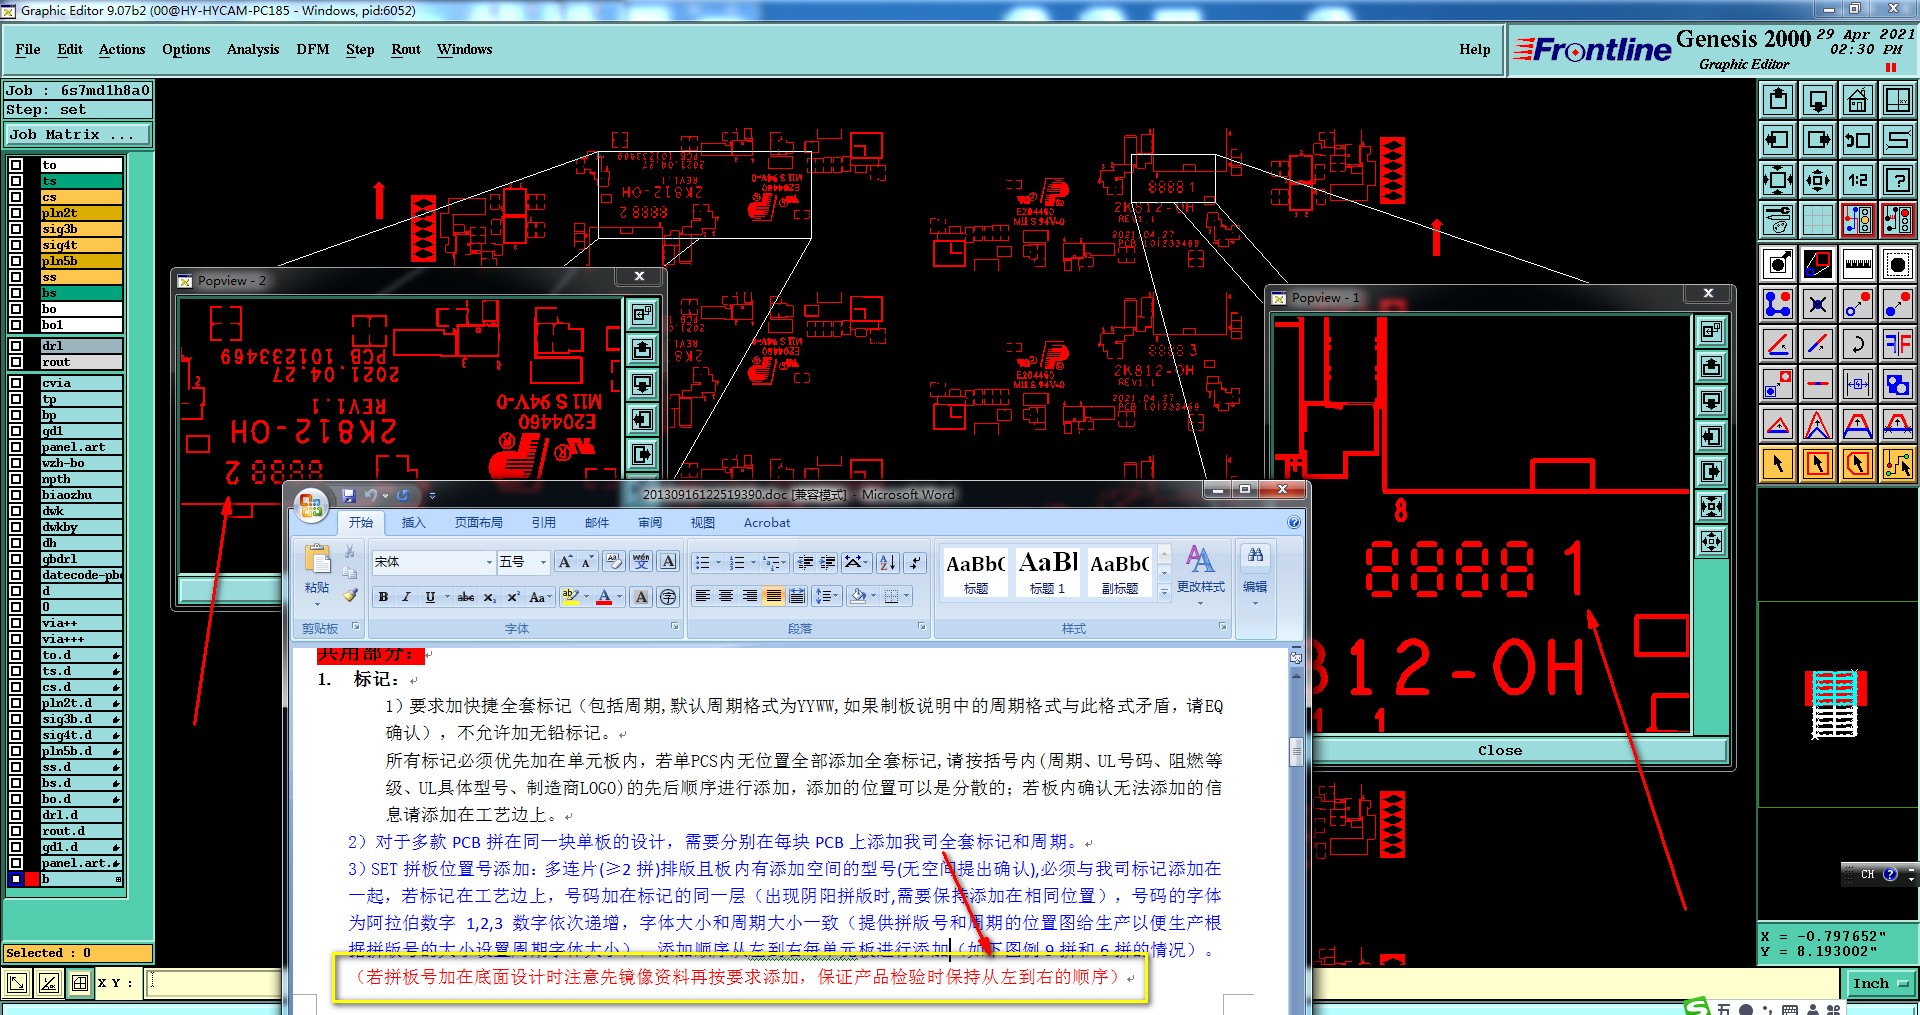The width and height of the screenshot is (1920, 1015).
Task: Toggle Bold in Word ribbon
Action: pos(383,597)
